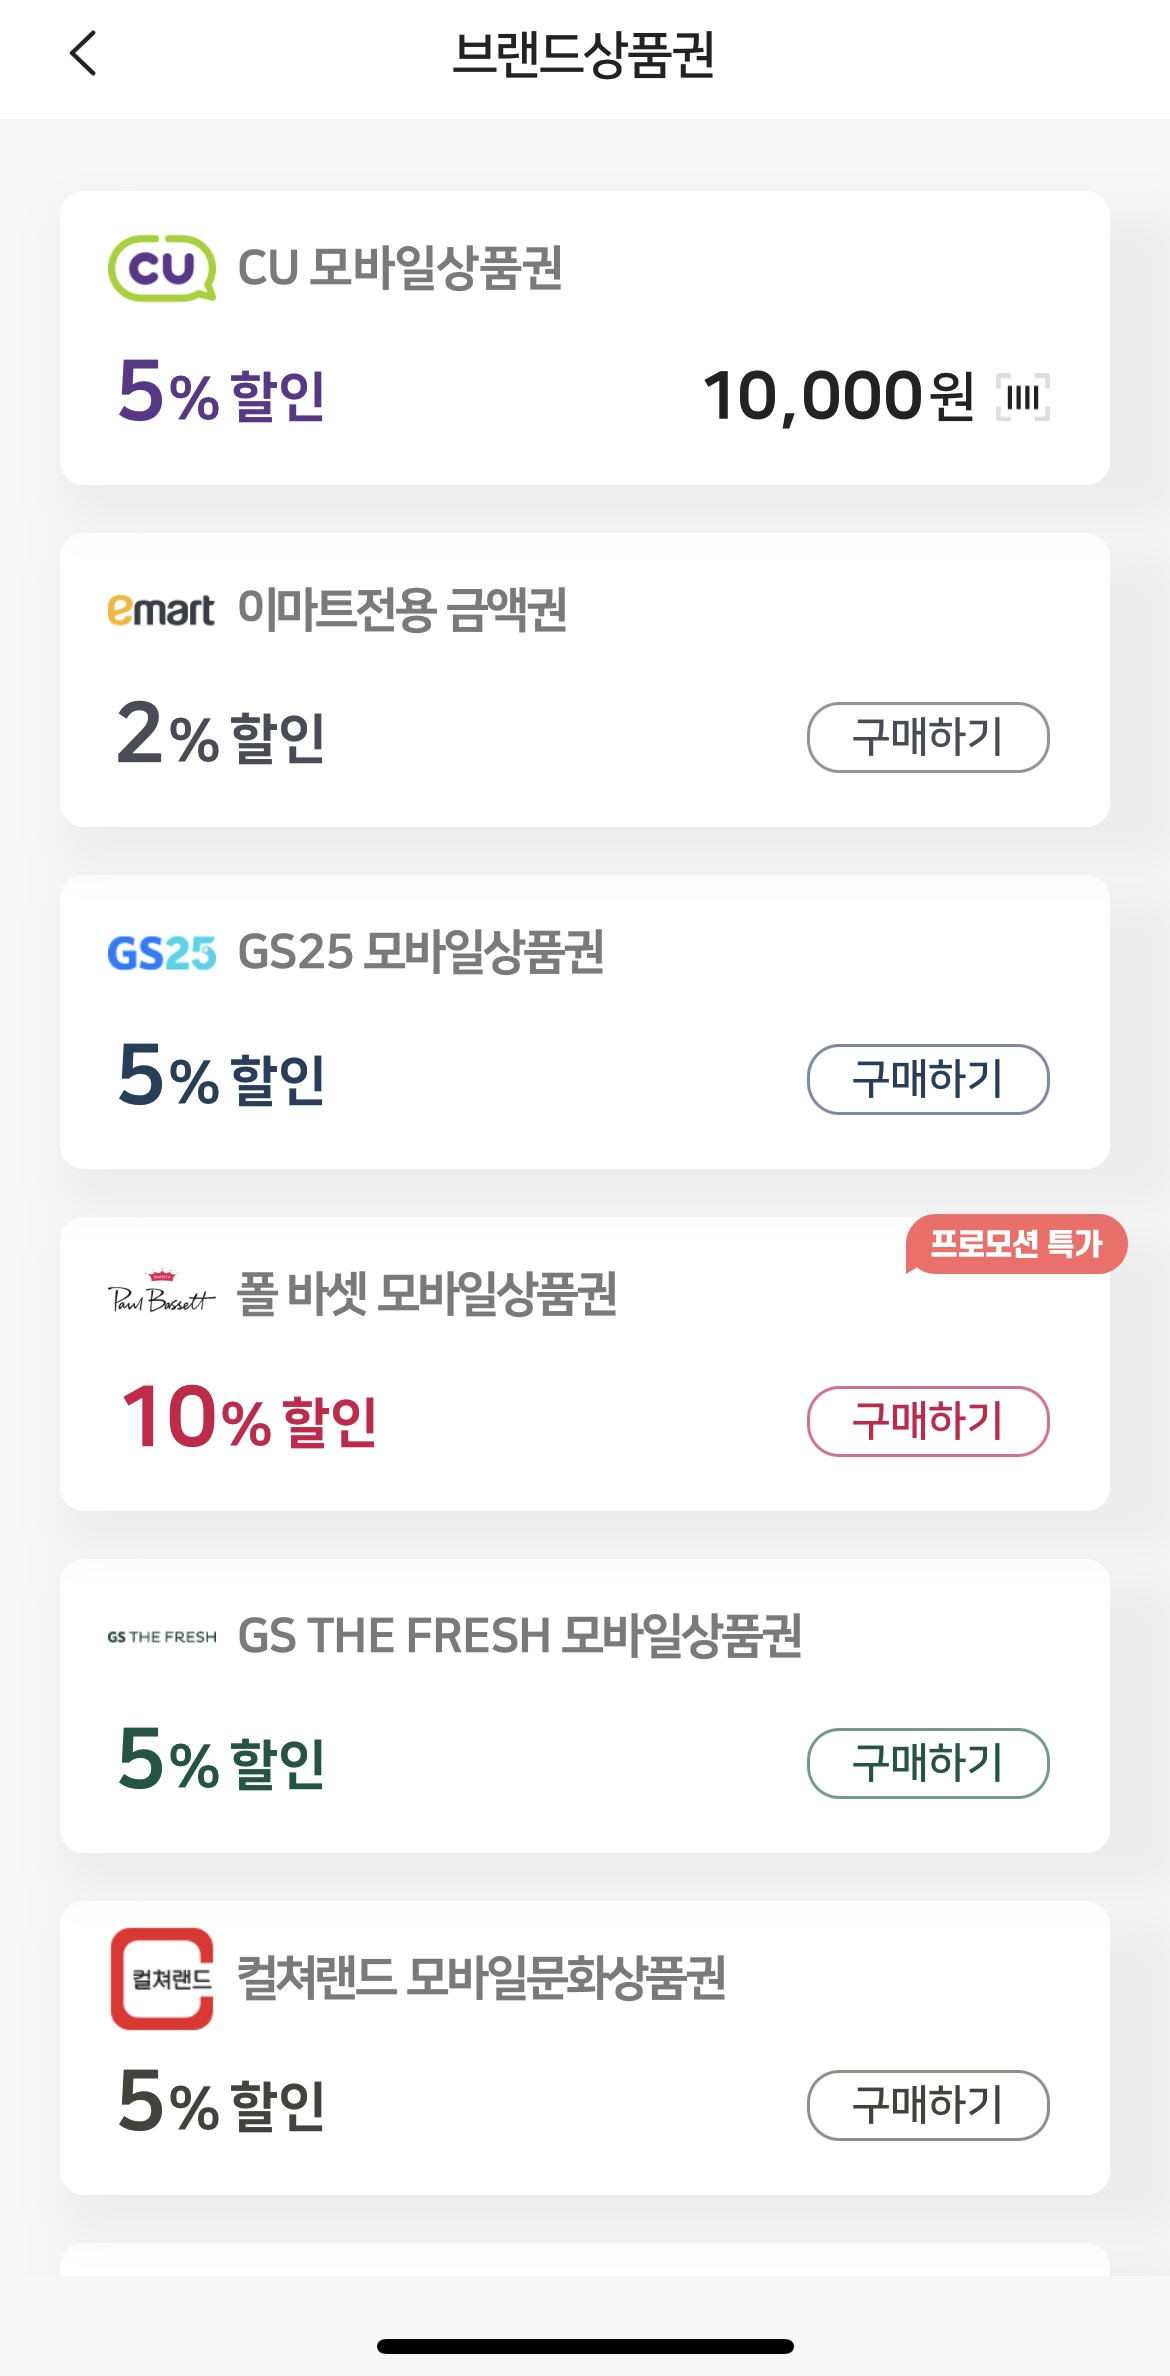Image resolution: width=1170 pixels, height=2376 pixels.
Task: Click 구매하기 for GS25 모바일상품권
Action: click(928, 1079)
